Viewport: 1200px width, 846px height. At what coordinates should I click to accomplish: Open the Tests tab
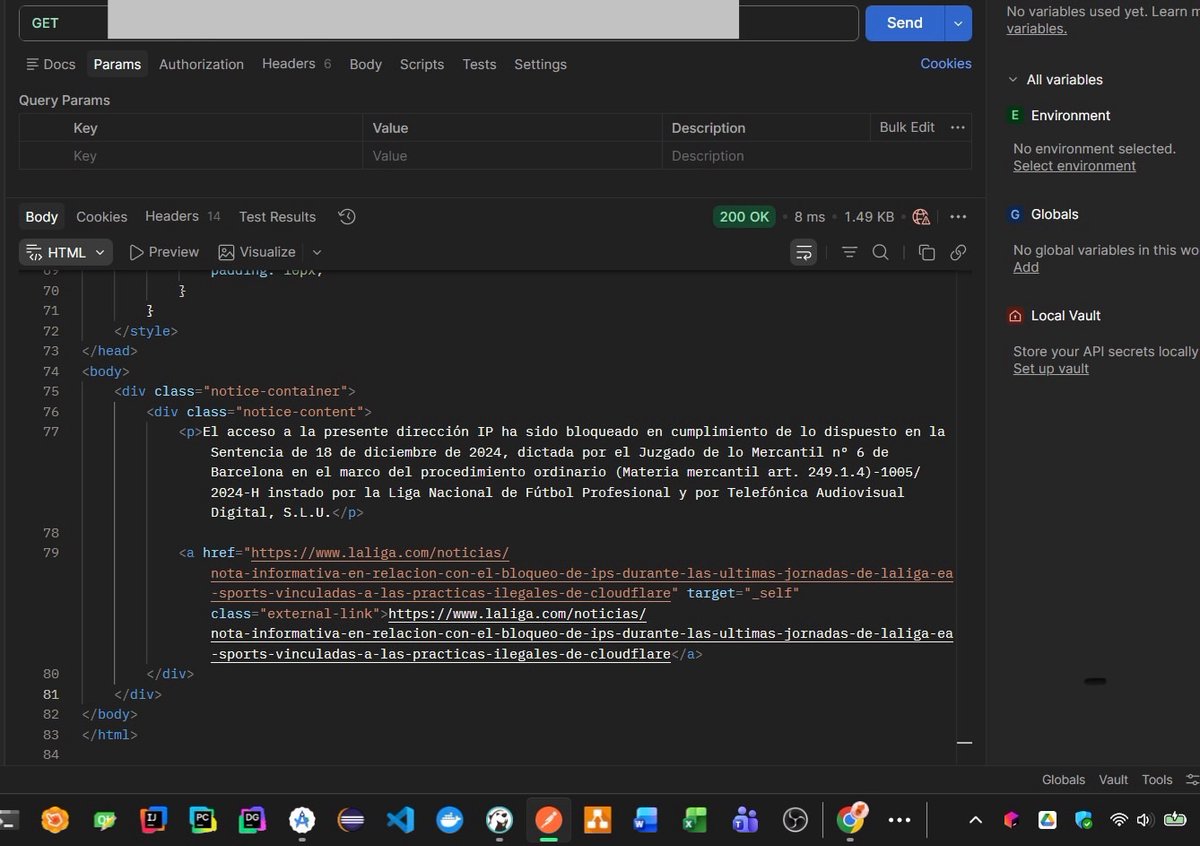coord(479,64)
